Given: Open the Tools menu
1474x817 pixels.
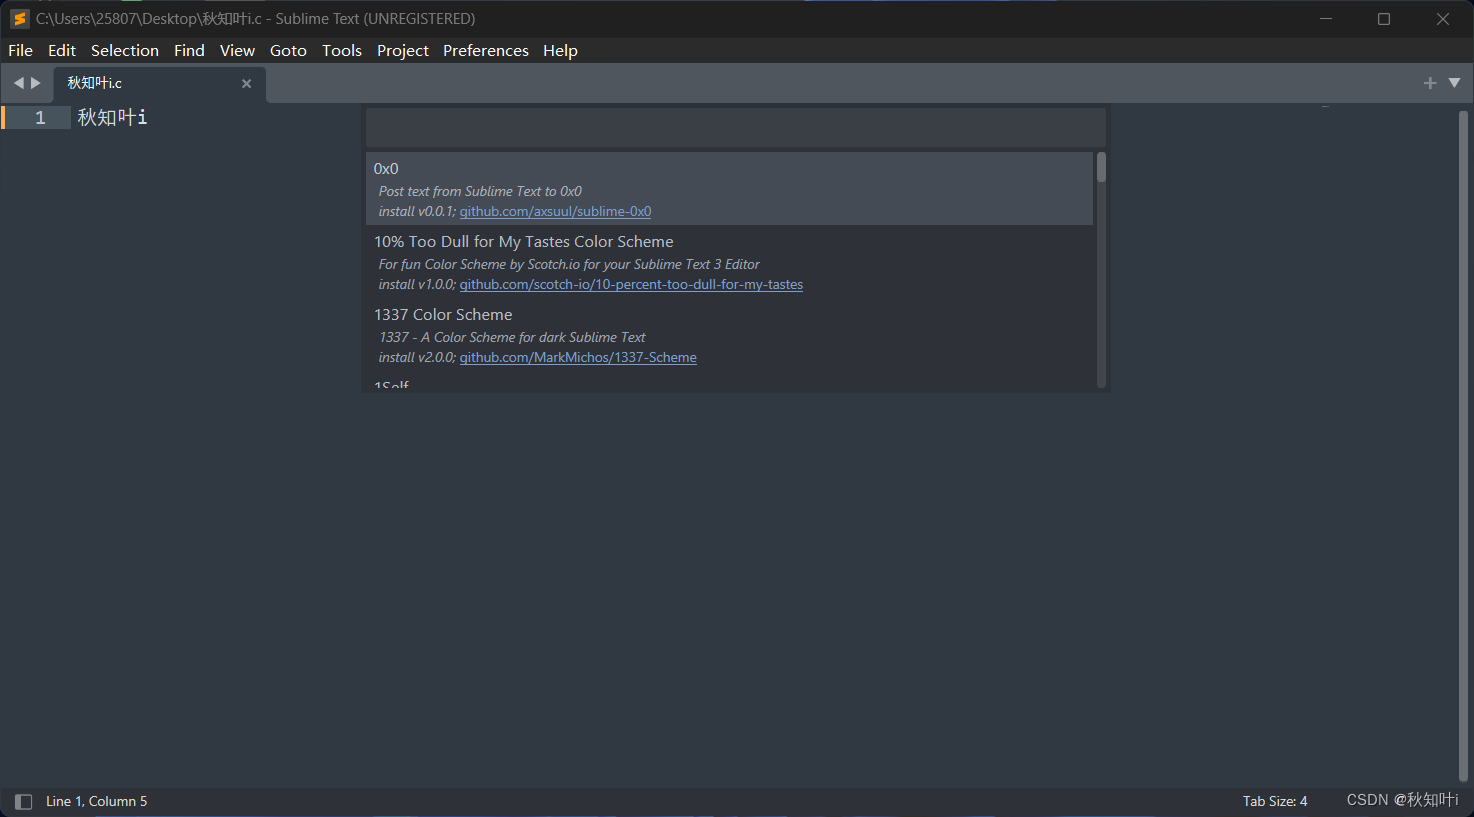Looking at the screenshot, I should coord(342,50).
